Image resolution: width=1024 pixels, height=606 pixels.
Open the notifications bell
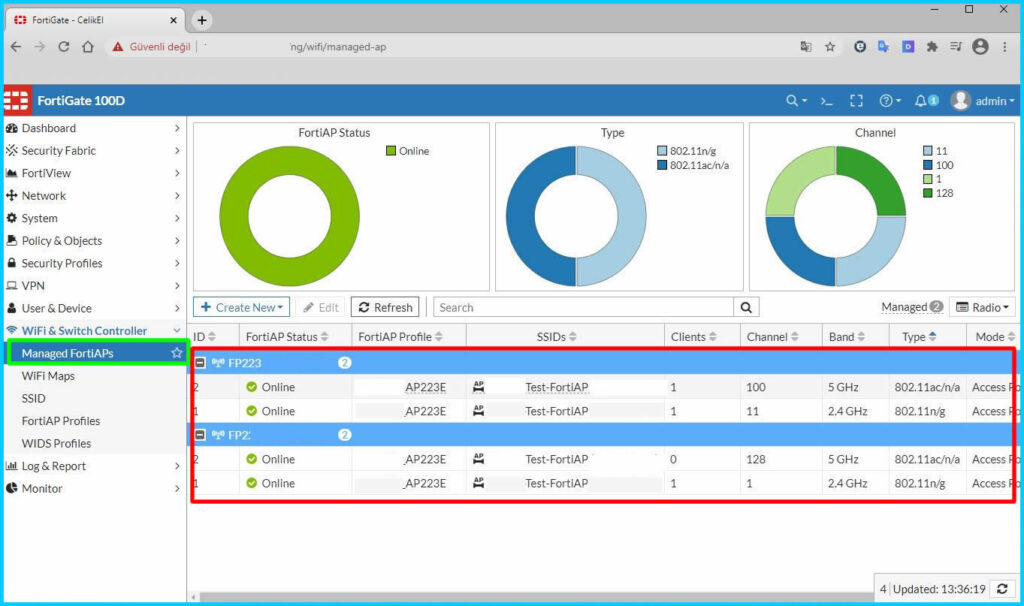click(921, 101)
